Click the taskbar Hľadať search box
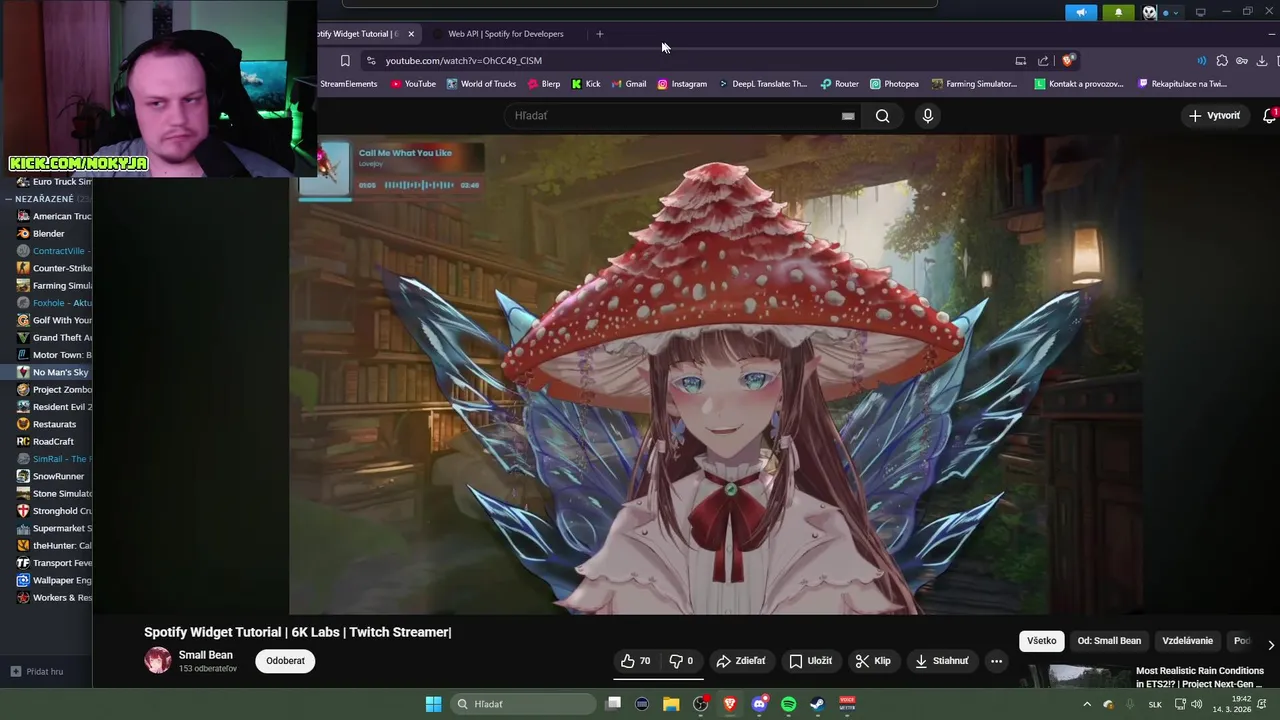1280x720 pixels. coord(524,704)
